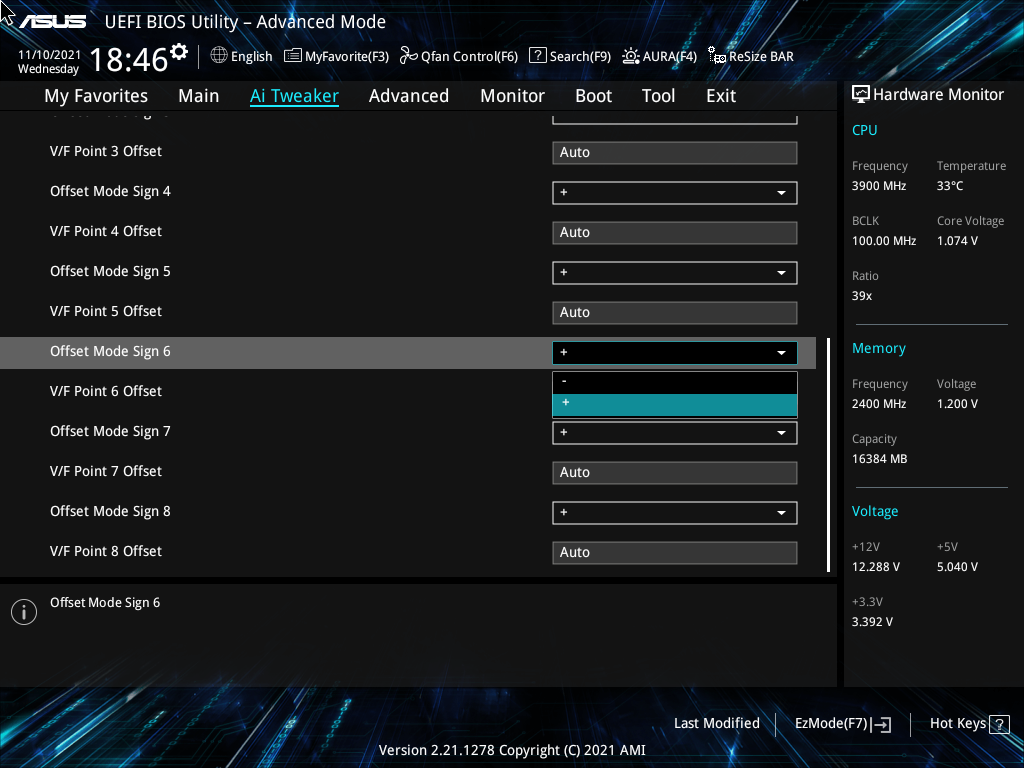Select Offset Mode Sign 5 row label
The image size is (1024, 768).
(110, 272)
